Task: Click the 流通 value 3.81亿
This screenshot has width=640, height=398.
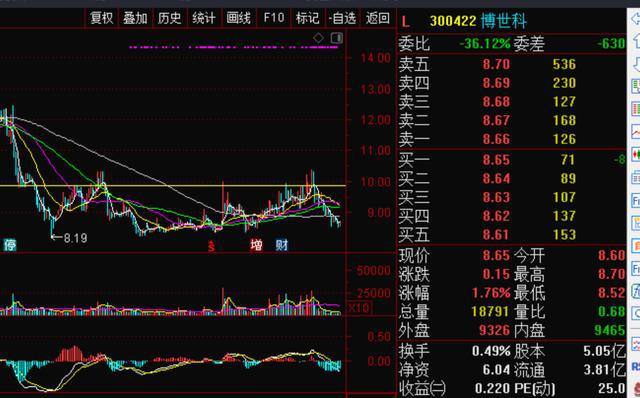Action: [604, 370]
